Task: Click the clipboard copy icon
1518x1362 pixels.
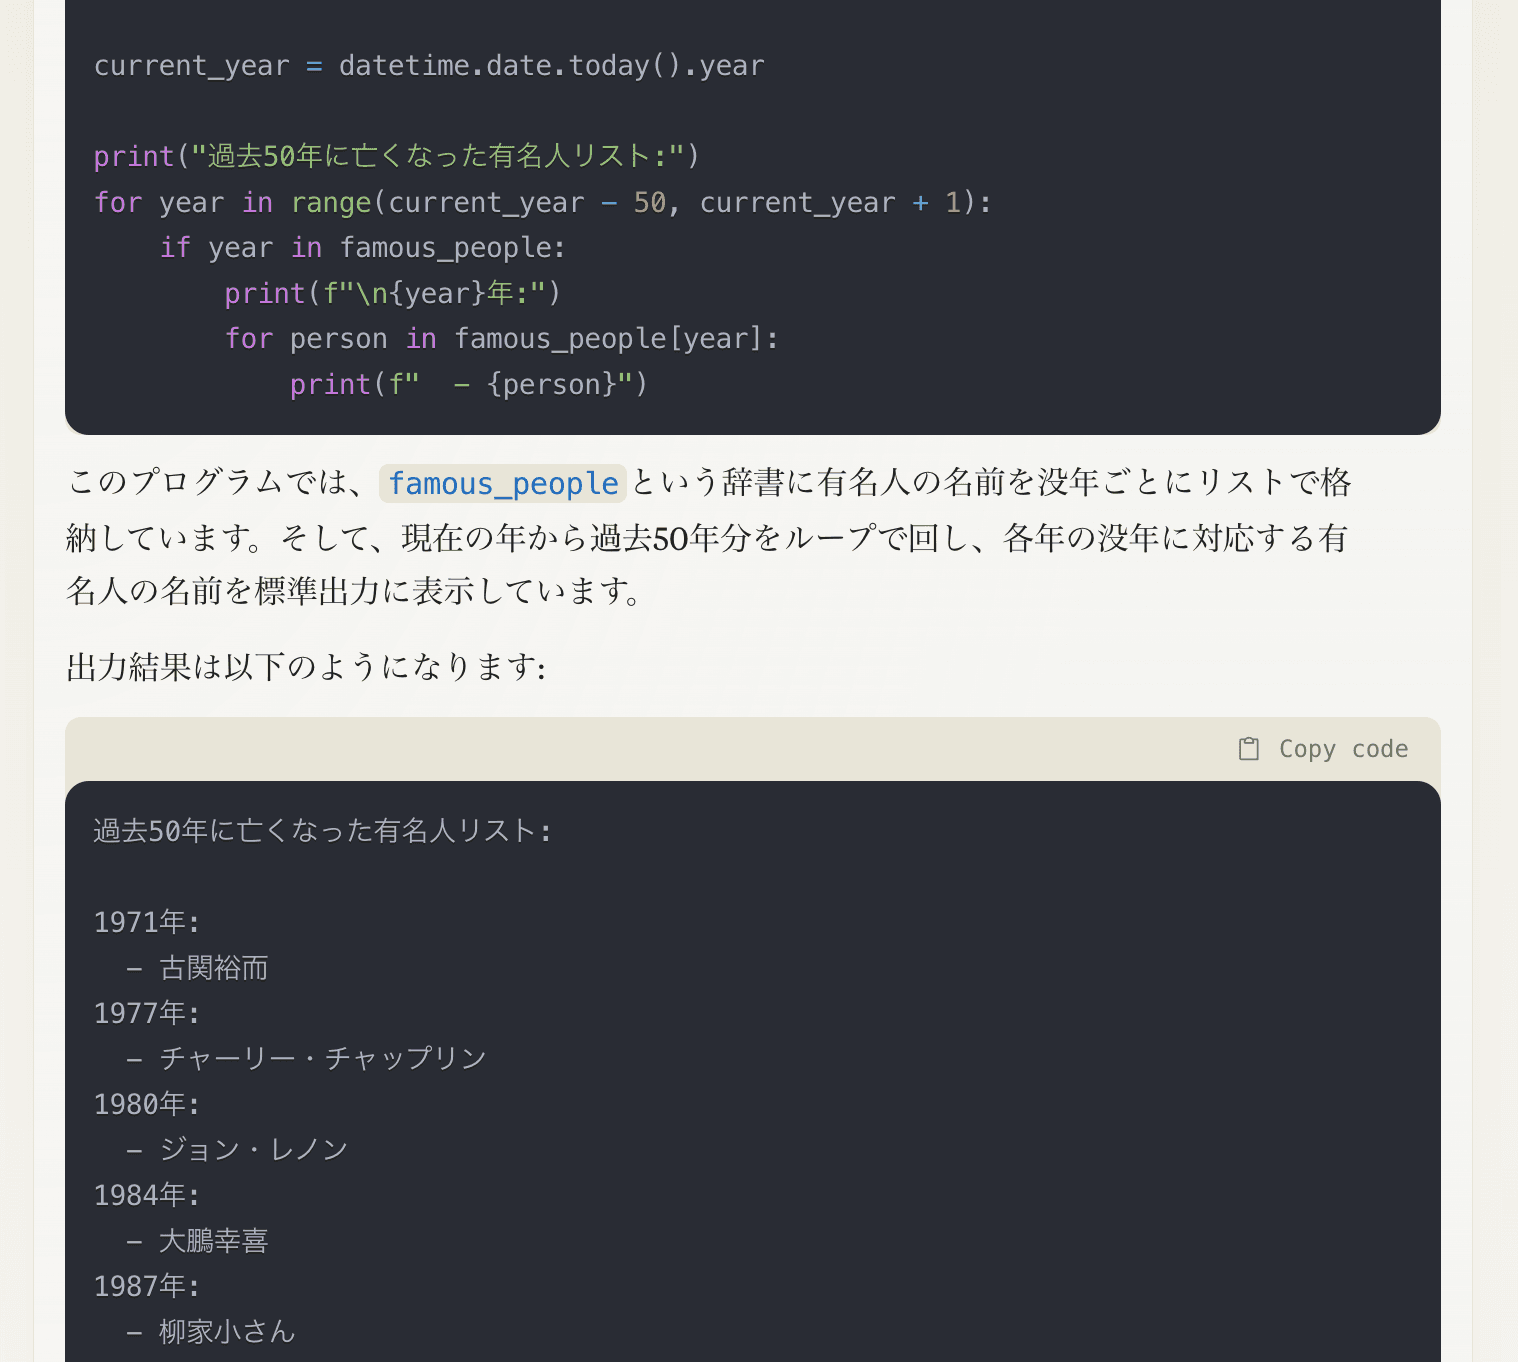Action: coord(1249,749)
